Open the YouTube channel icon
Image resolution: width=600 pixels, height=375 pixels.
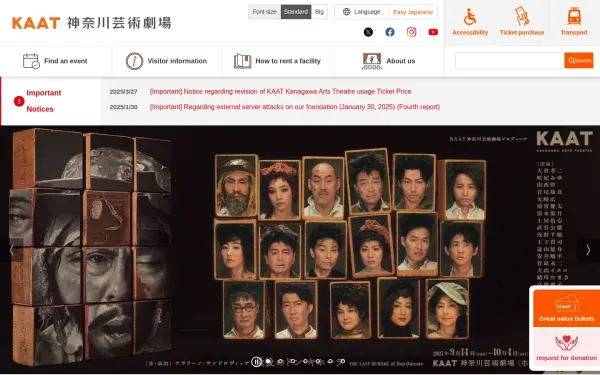pyautogui.click(x=433, y=32)
